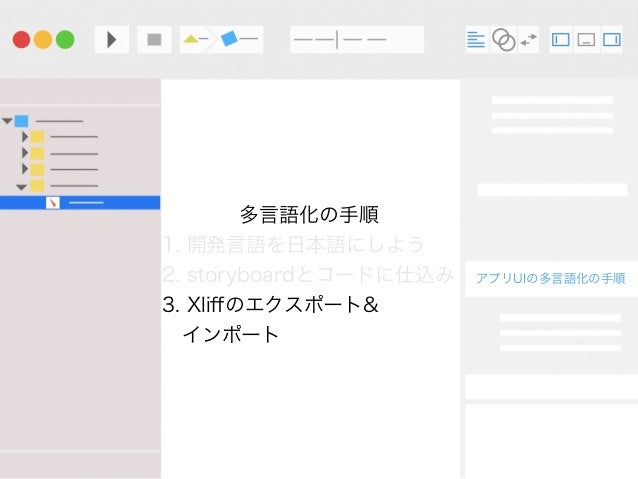Toggle the left navigator panel
The image size is (638, 479).
tap(561, 39)
